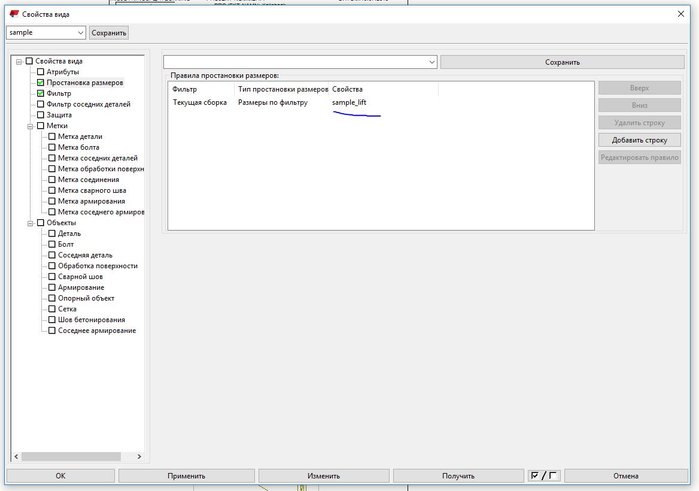Check the Защита checkbox
Image resolution: width=699 pixels, height=491 pixels.
coord(41,115)
